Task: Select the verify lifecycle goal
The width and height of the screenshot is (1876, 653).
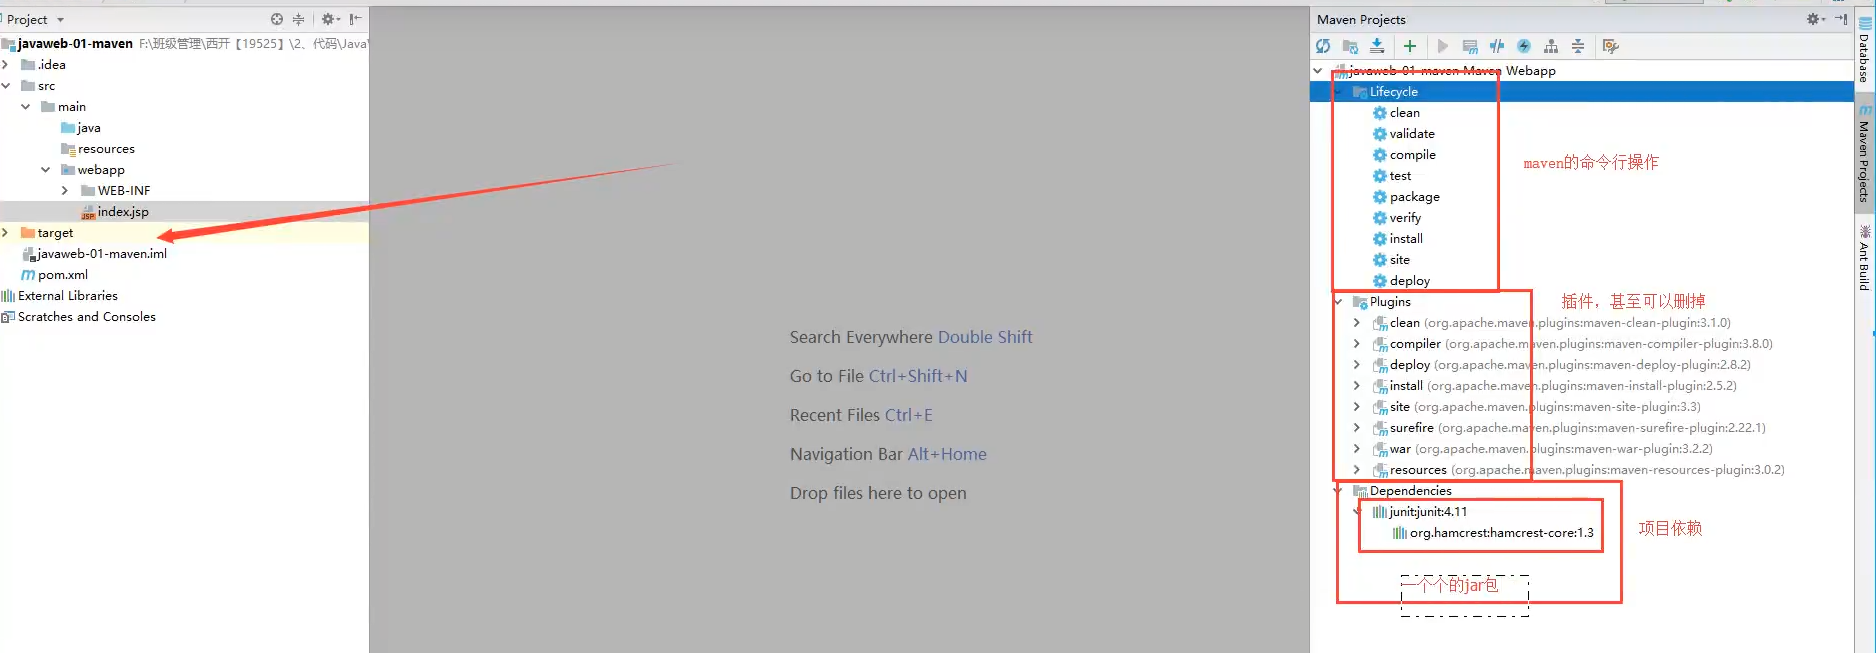Action: pos(1397,218)
